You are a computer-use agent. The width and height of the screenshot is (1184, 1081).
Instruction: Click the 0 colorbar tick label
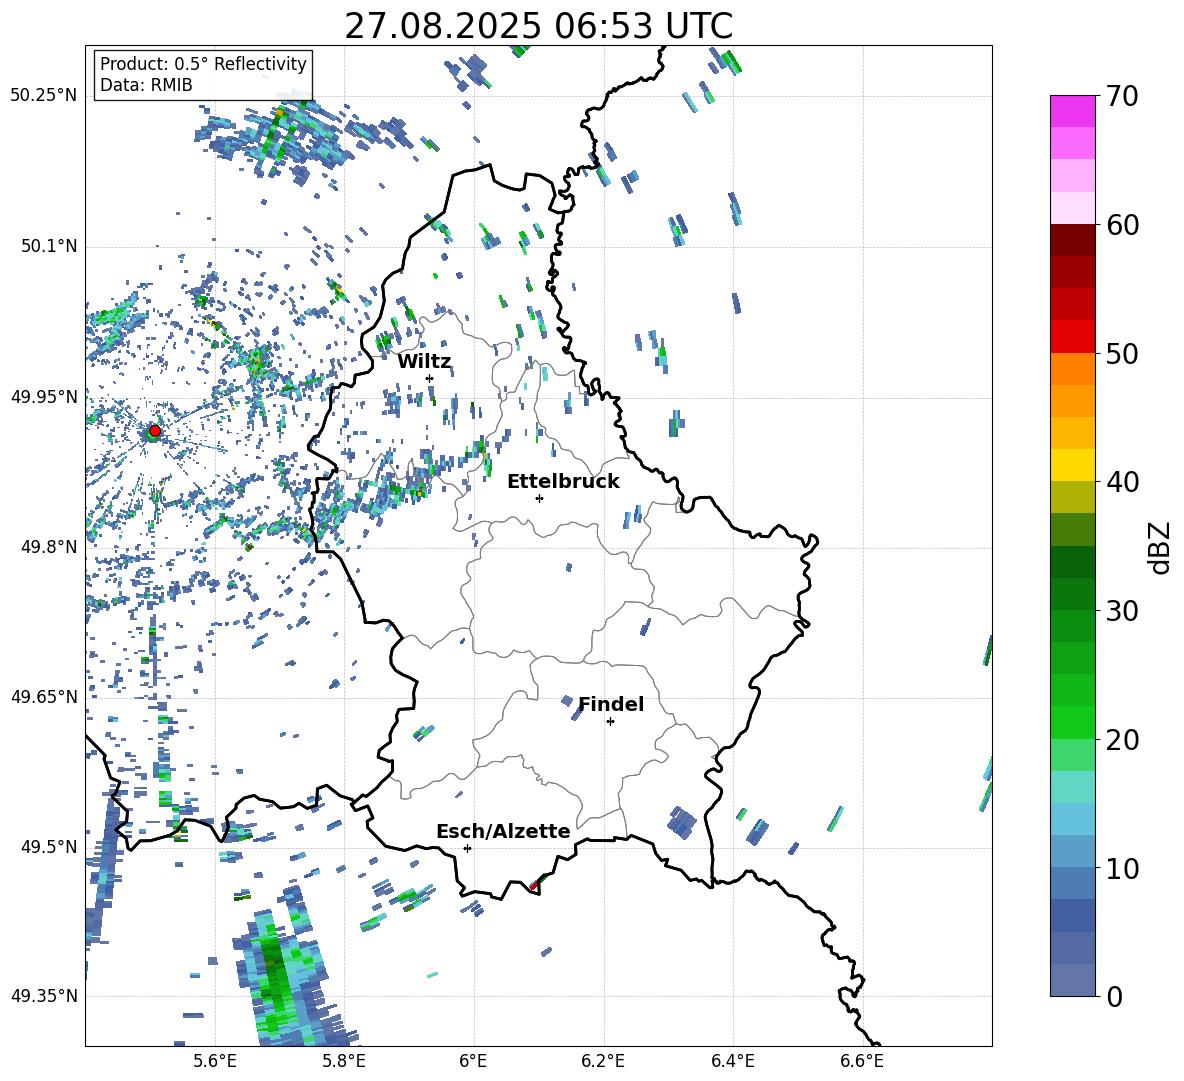(1114, 997)
